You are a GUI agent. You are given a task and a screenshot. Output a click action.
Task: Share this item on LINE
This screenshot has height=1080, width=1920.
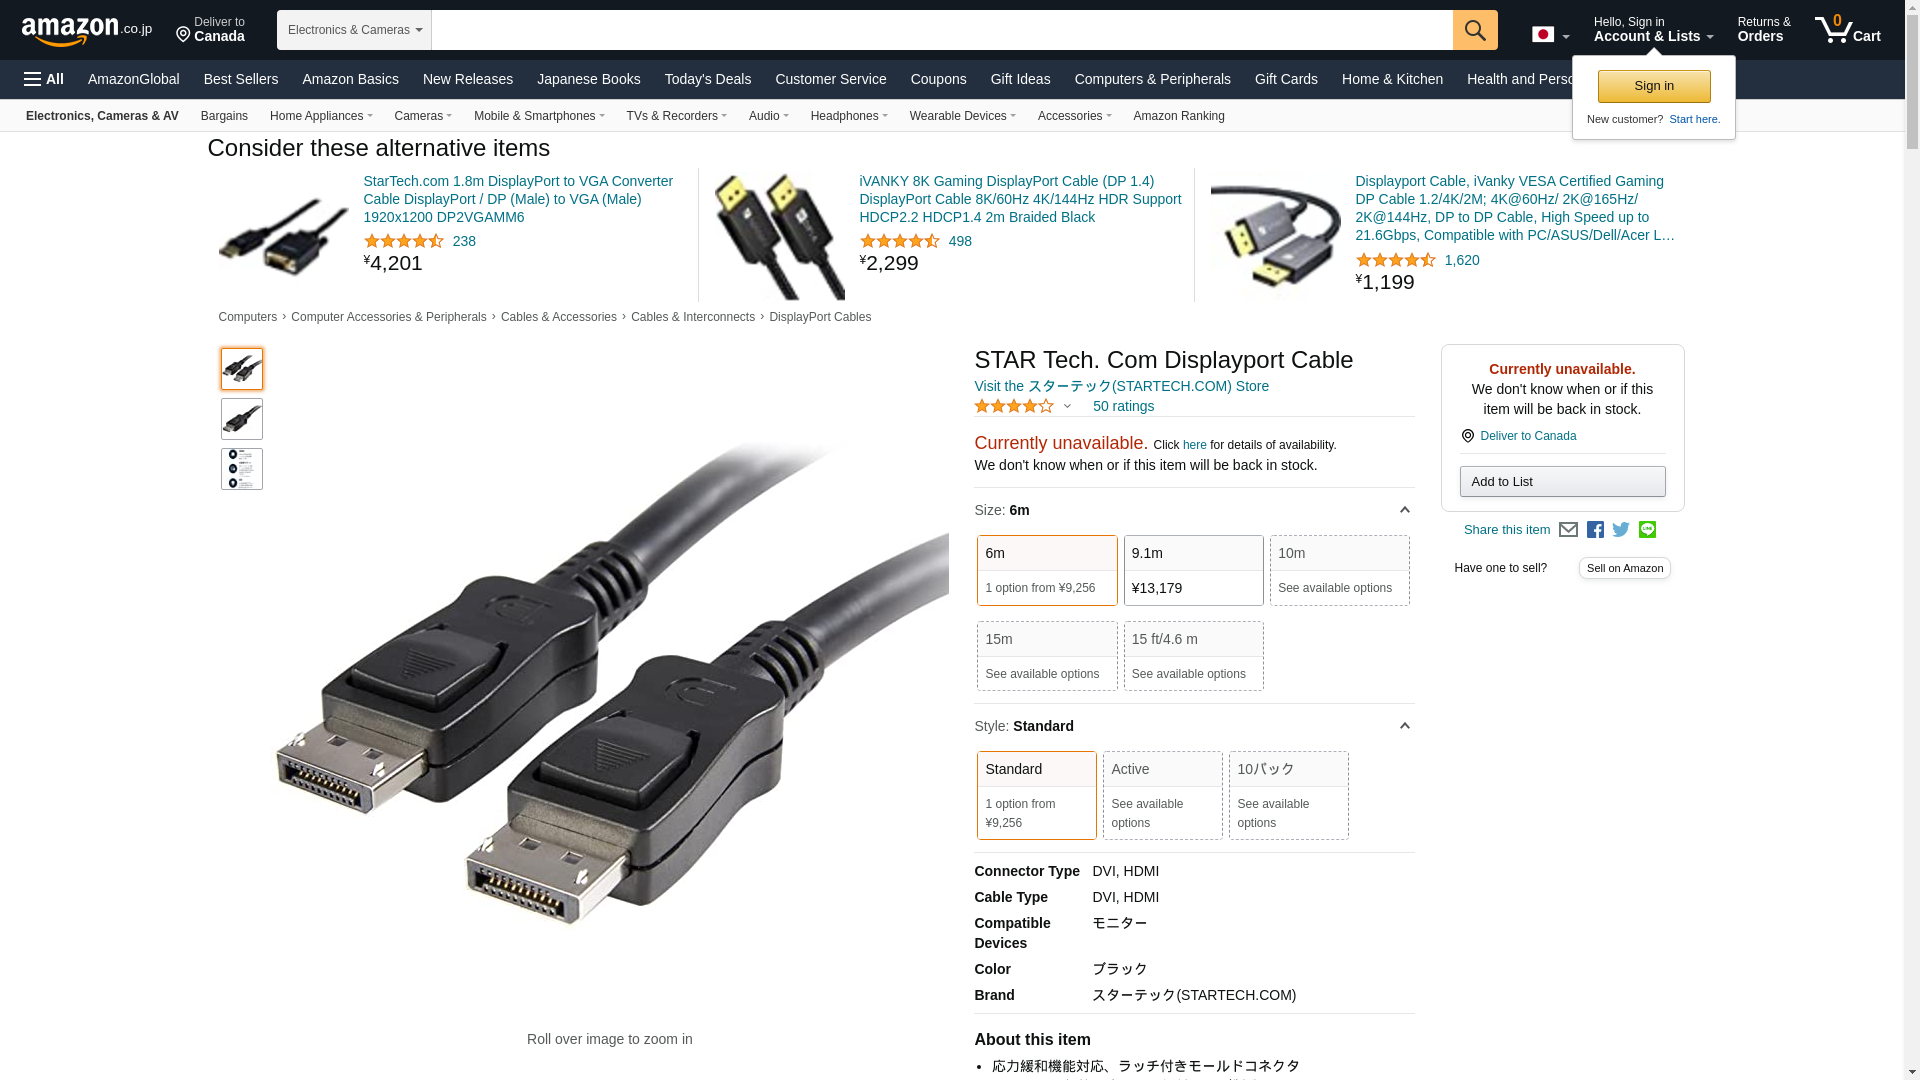click(1647, 530)
